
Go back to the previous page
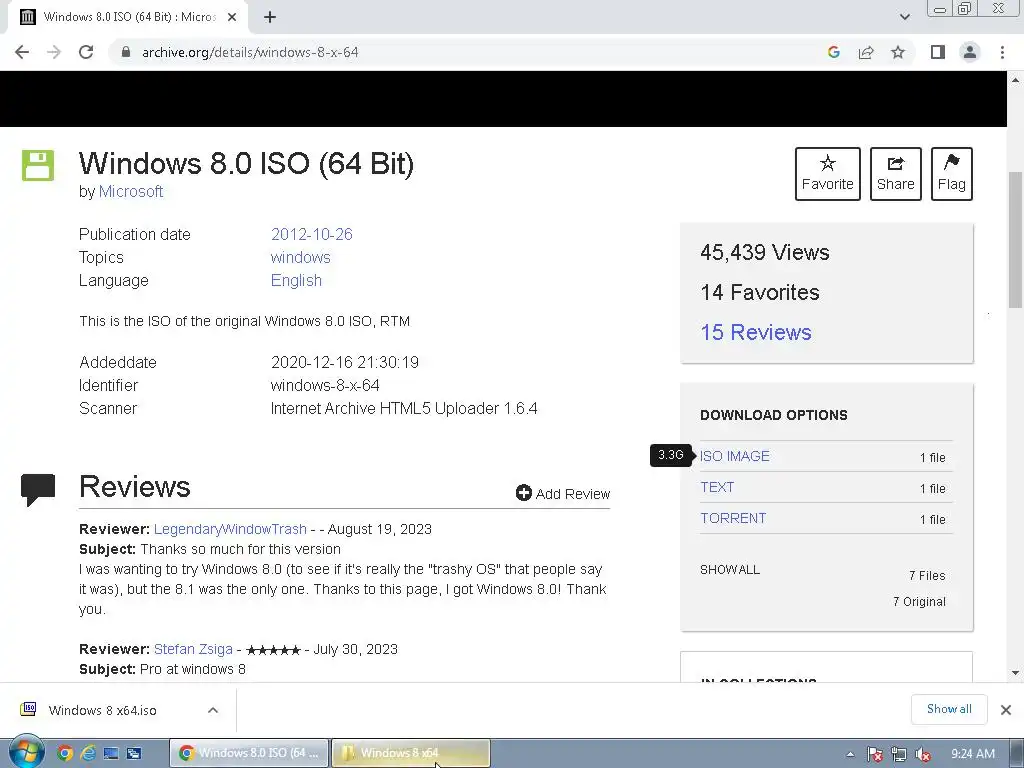(22, 52)
